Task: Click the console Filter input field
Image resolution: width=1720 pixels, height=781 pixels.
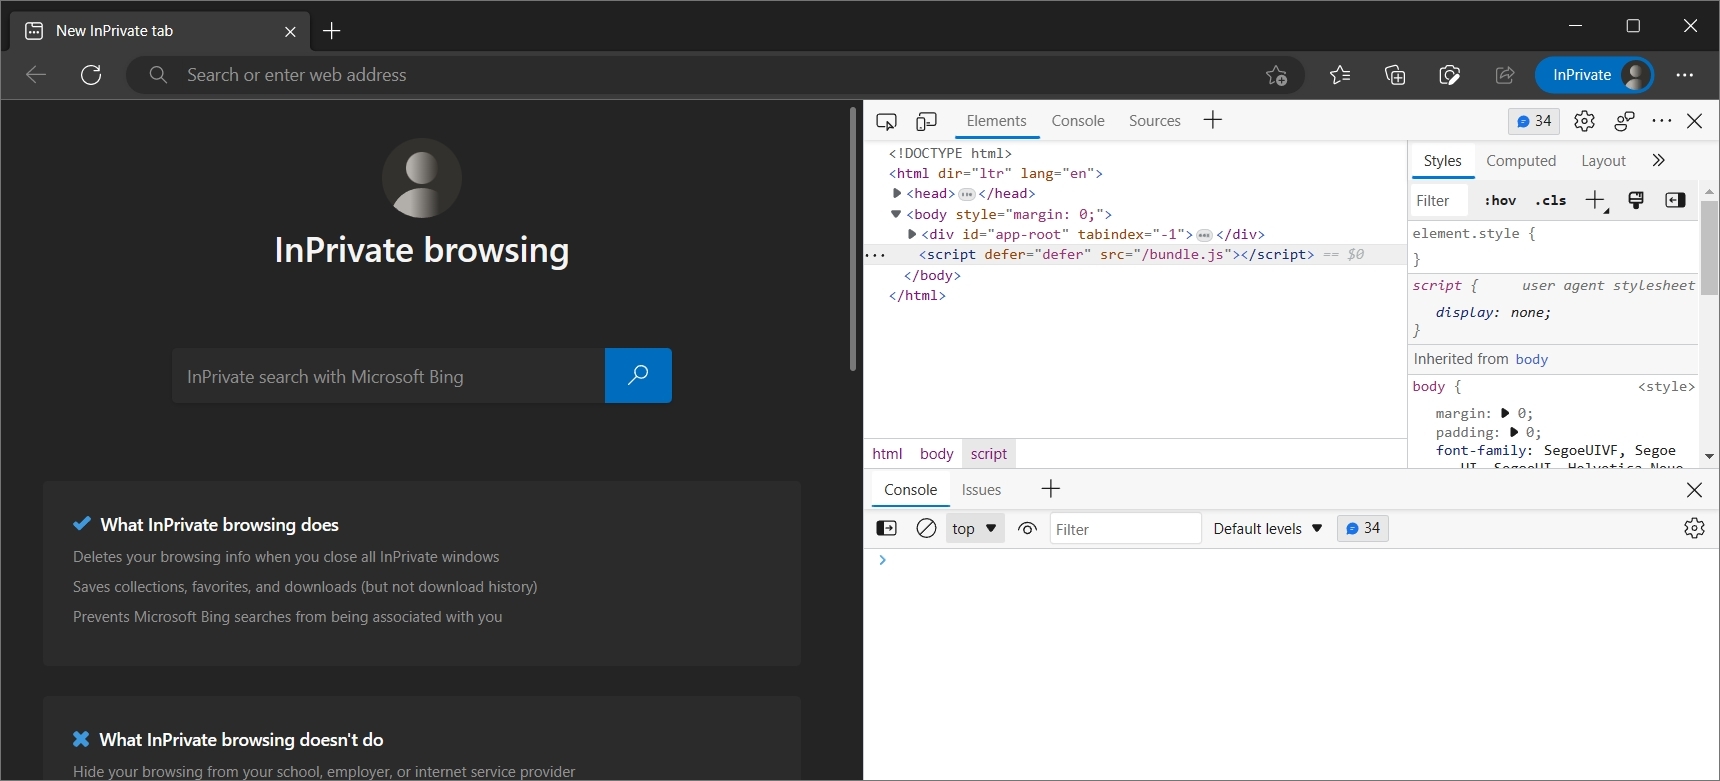Action: coord(1124,529)
